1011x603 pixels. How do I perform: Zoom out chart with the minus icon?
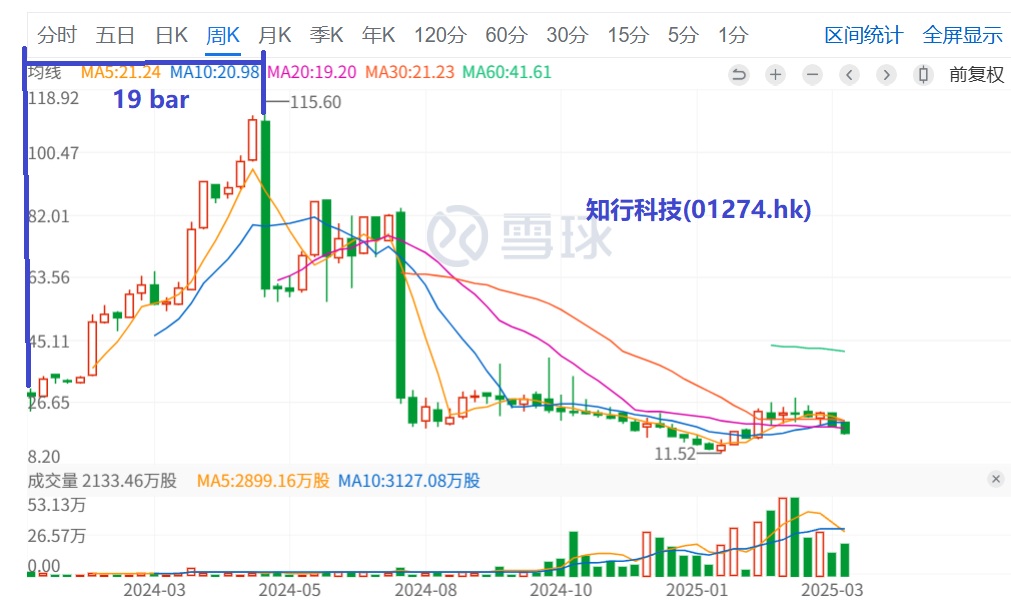[812, 75]
